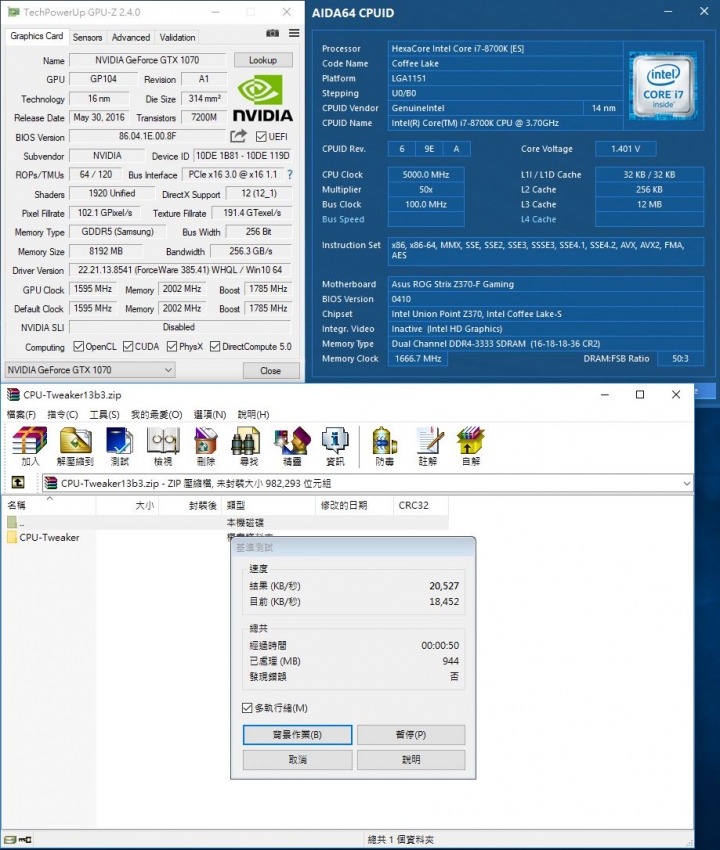The image size is (720, 850).
Task: Toggle the DirectCompute 5.0 checkbox
Action: pos(215,346)
